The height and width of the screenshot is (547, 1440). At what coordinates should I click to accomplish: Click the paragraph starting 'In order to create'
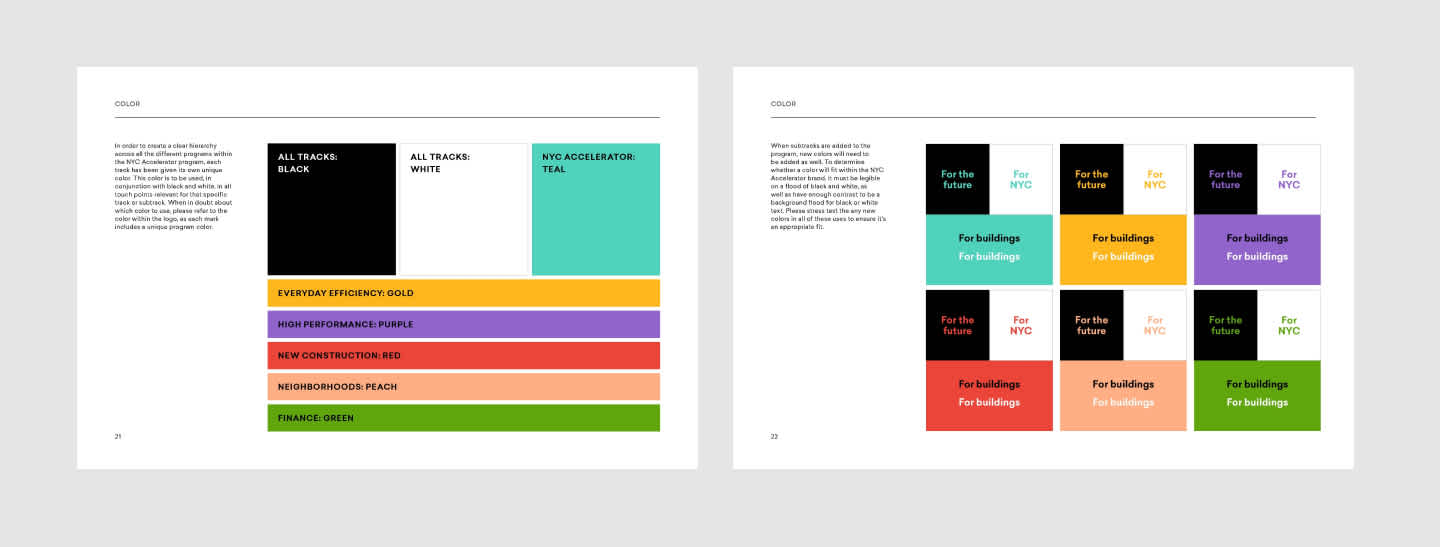pyautogui.click(x=174, y=186)
